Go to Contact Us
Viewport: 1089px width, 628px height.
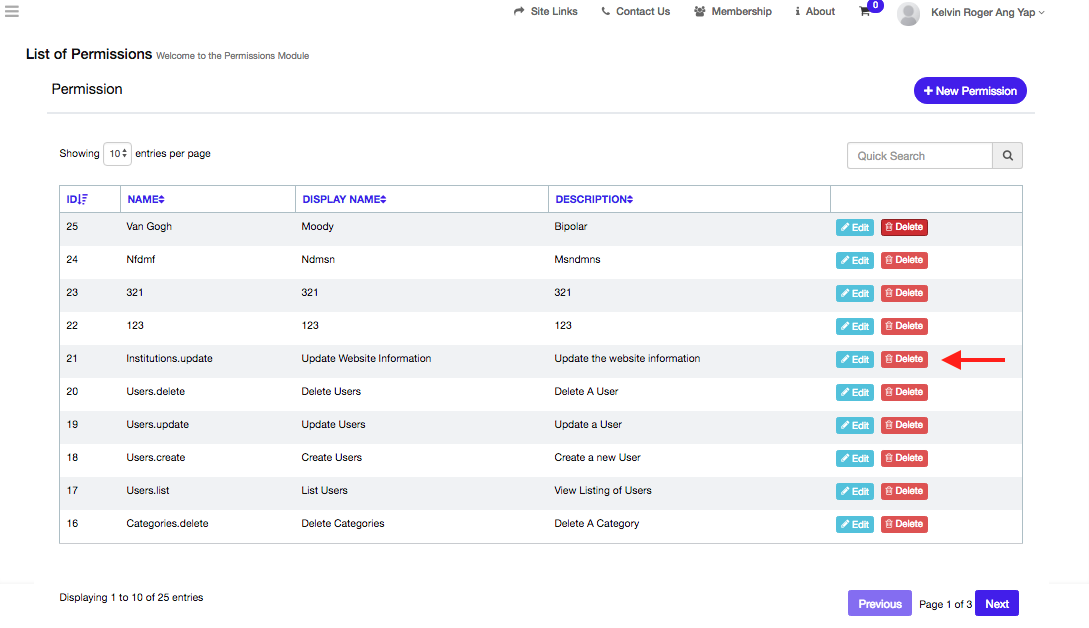pyautogui.click(x=636, y=12)
